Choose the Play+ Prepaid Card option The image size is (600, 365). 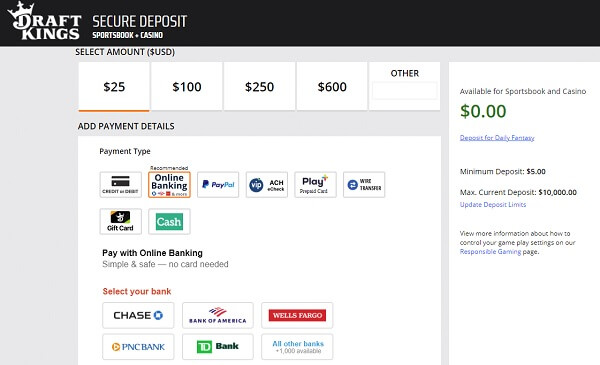pos(315,185)
